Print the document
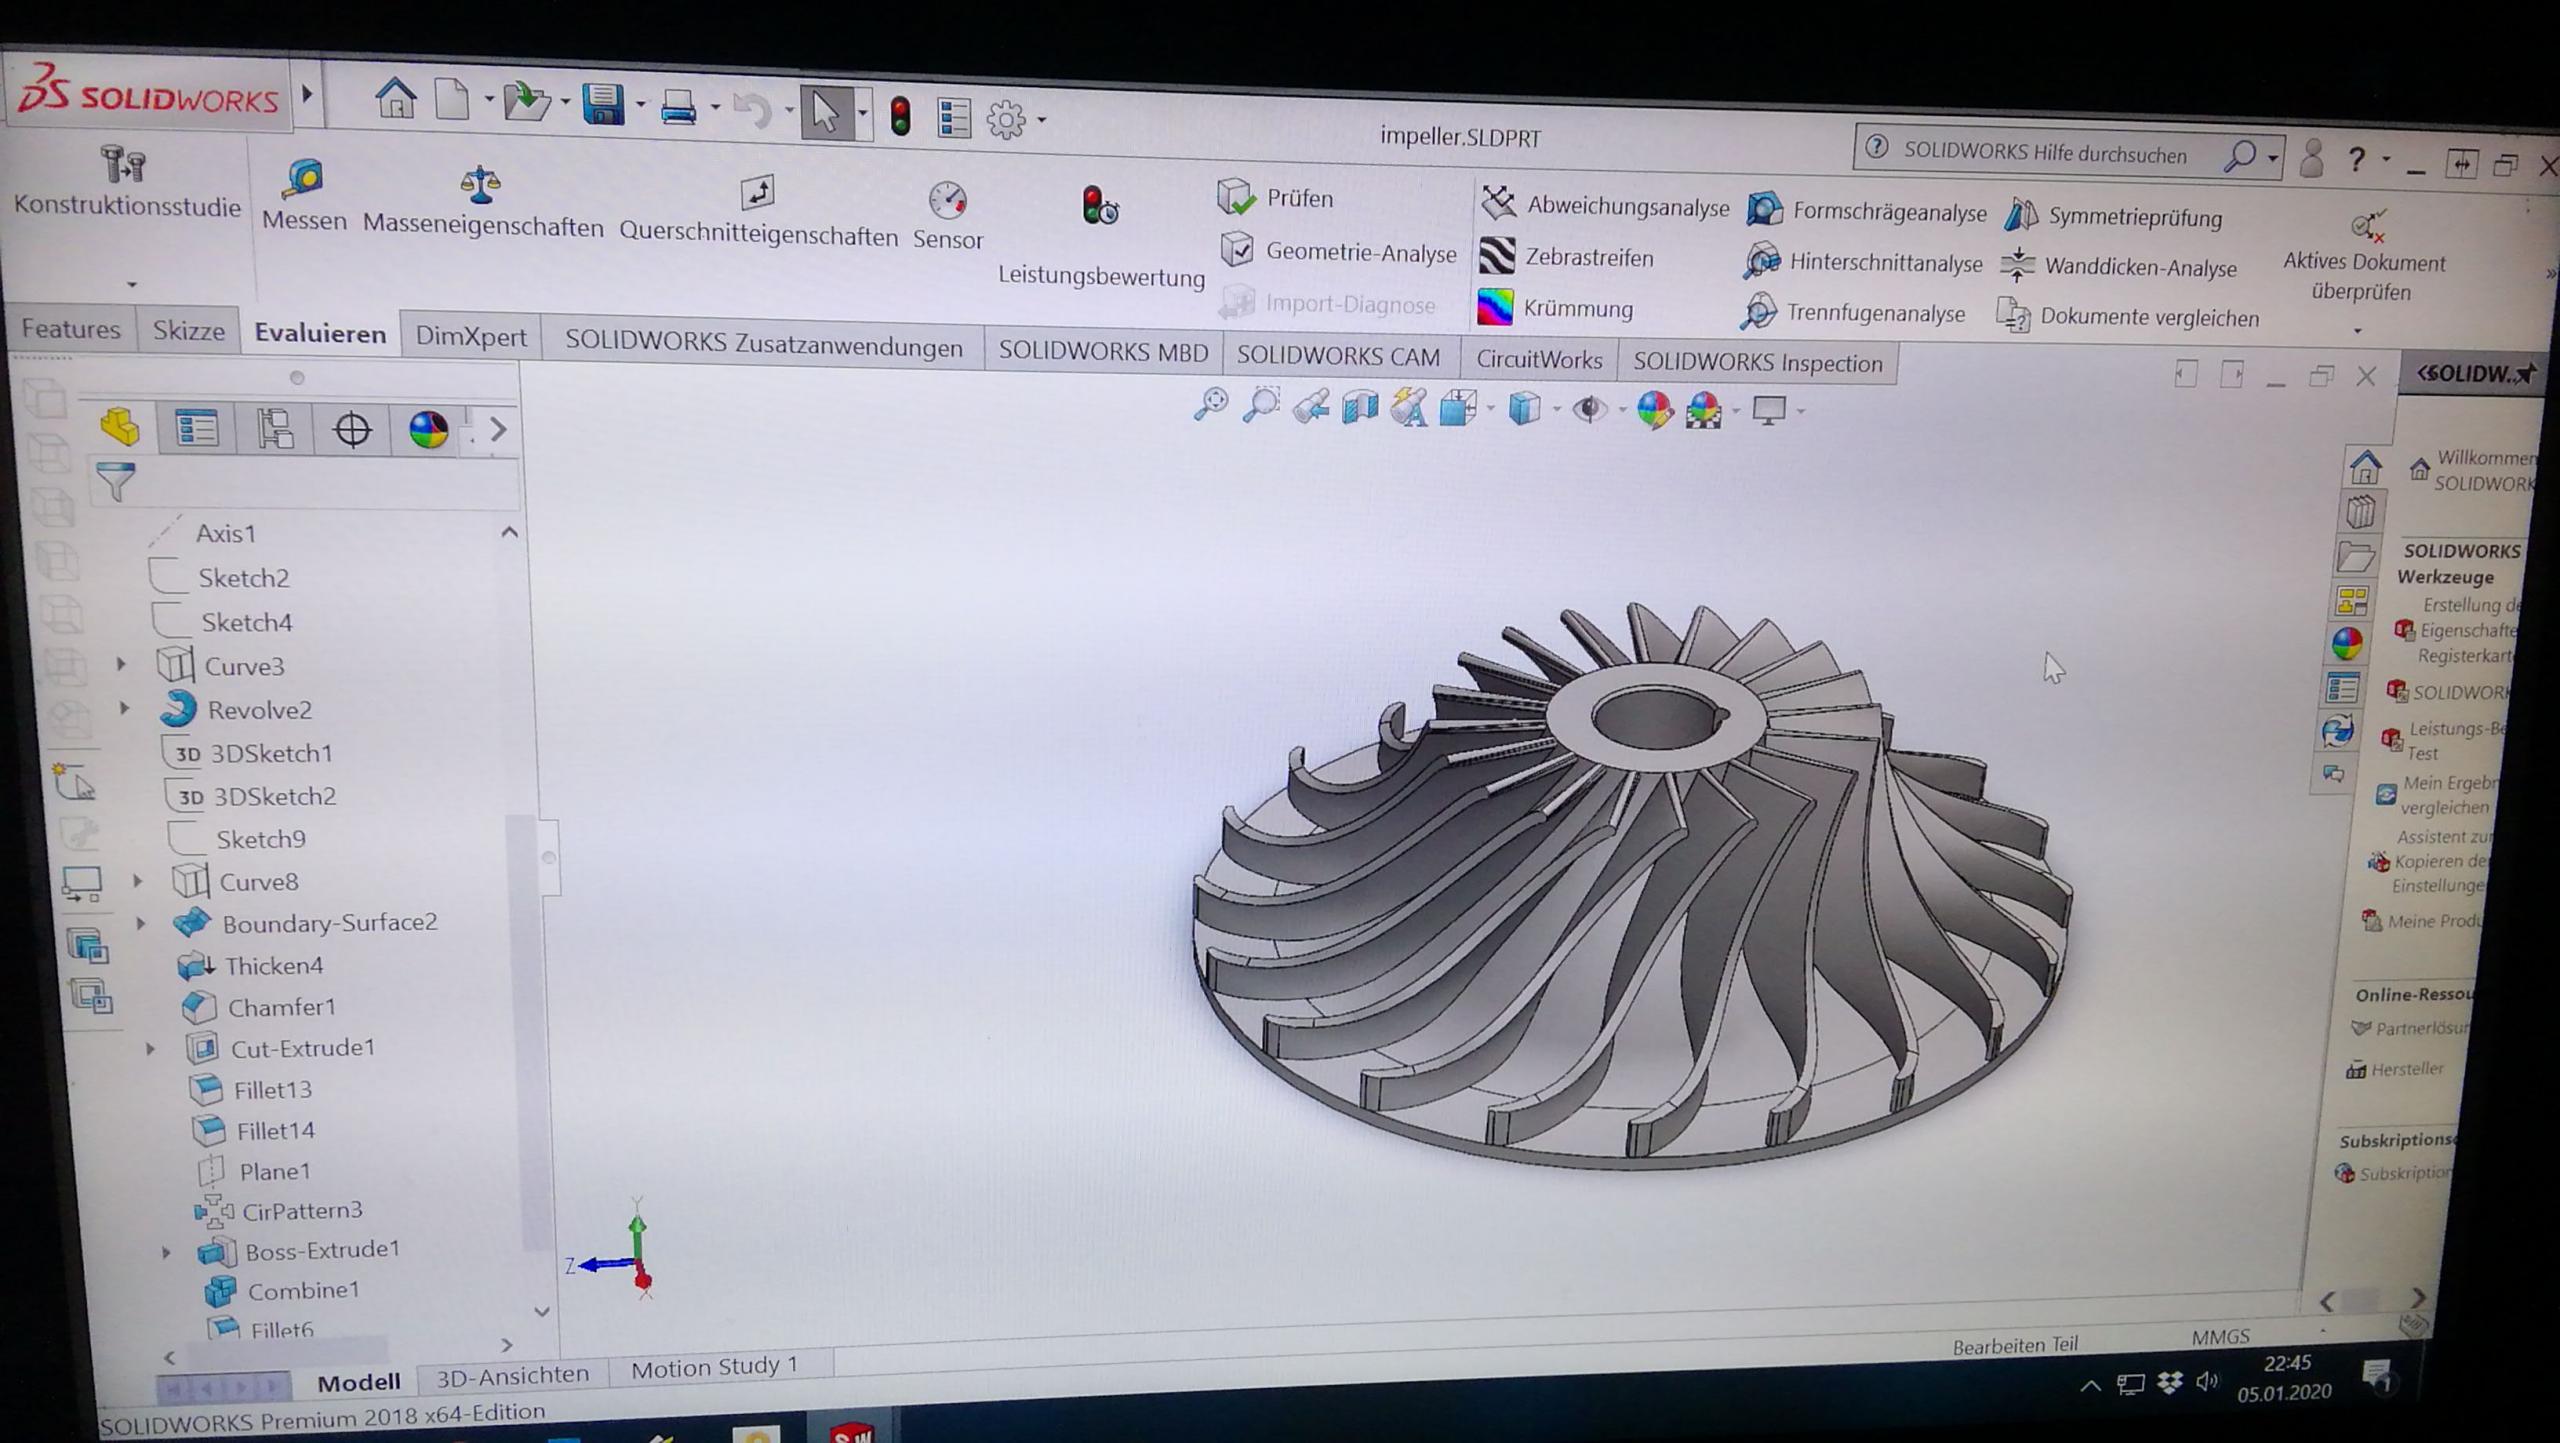2560x1443 pixels. [x=678, y=107]
